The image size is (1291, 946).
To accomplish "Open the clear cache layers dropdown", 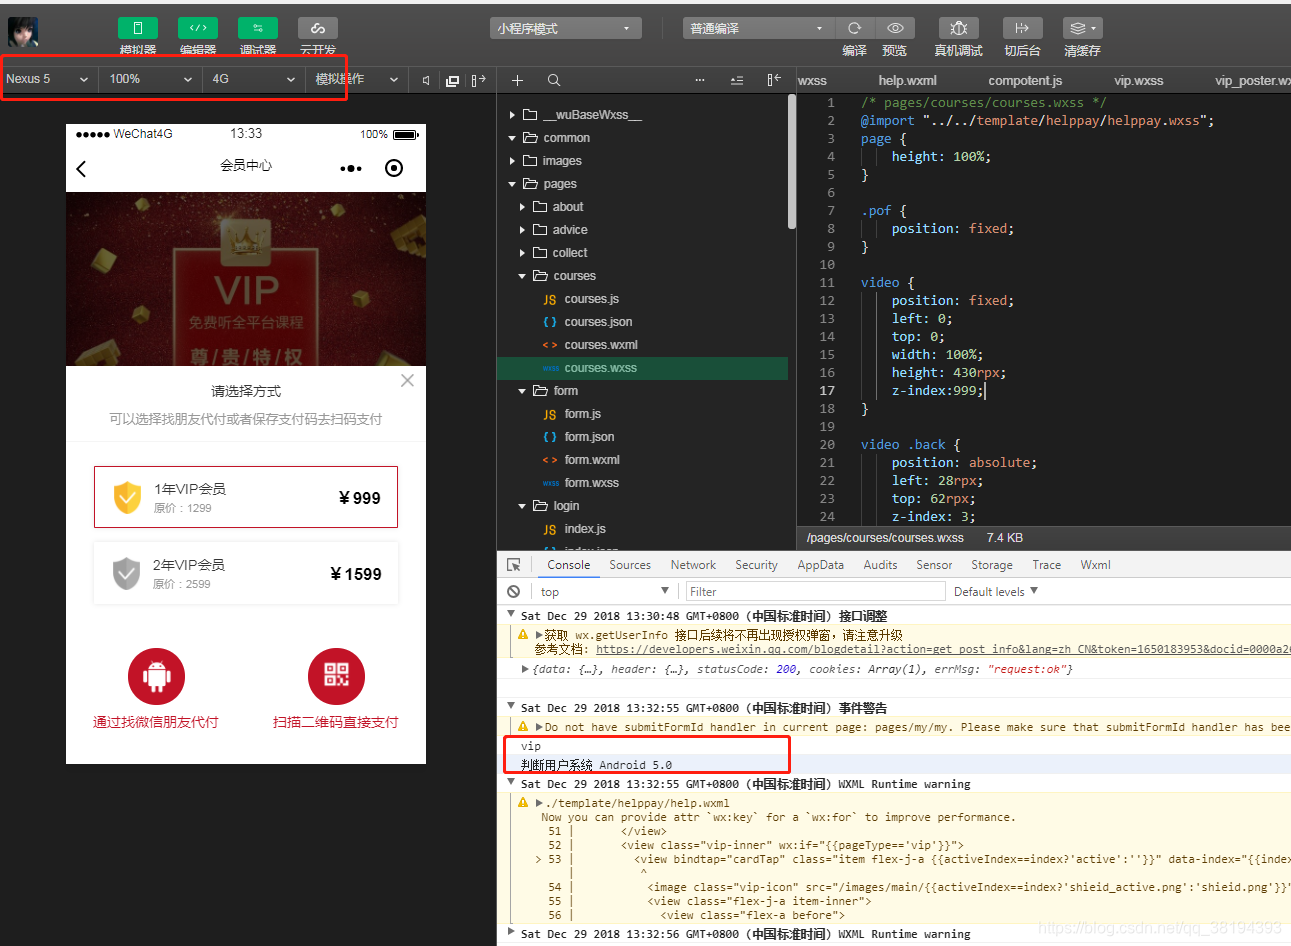I will coord(1082,28).
